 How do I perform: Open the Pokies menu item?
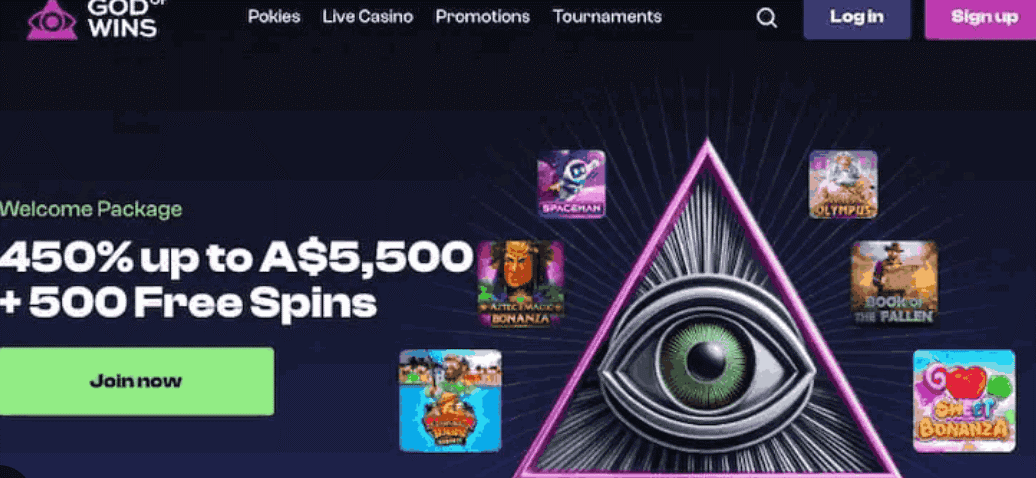[274, 17]
